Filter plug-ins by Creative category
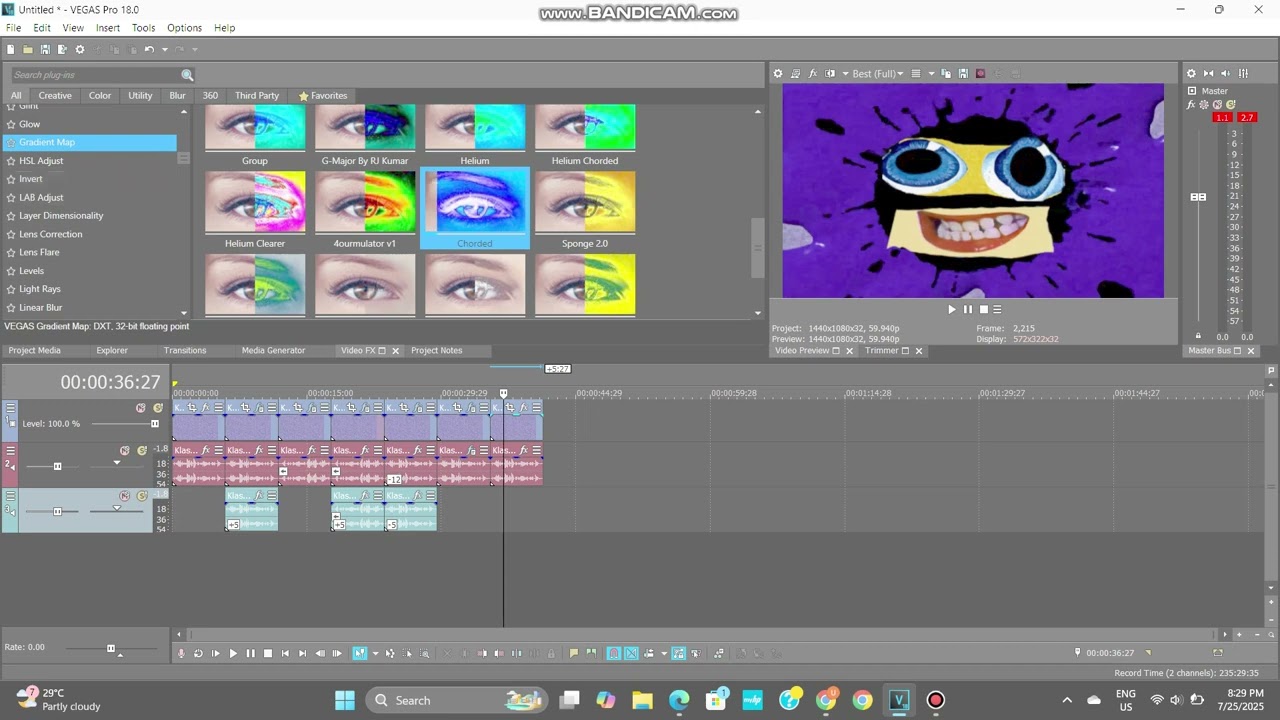This screenshot has width=1280, height=720. 55,96
